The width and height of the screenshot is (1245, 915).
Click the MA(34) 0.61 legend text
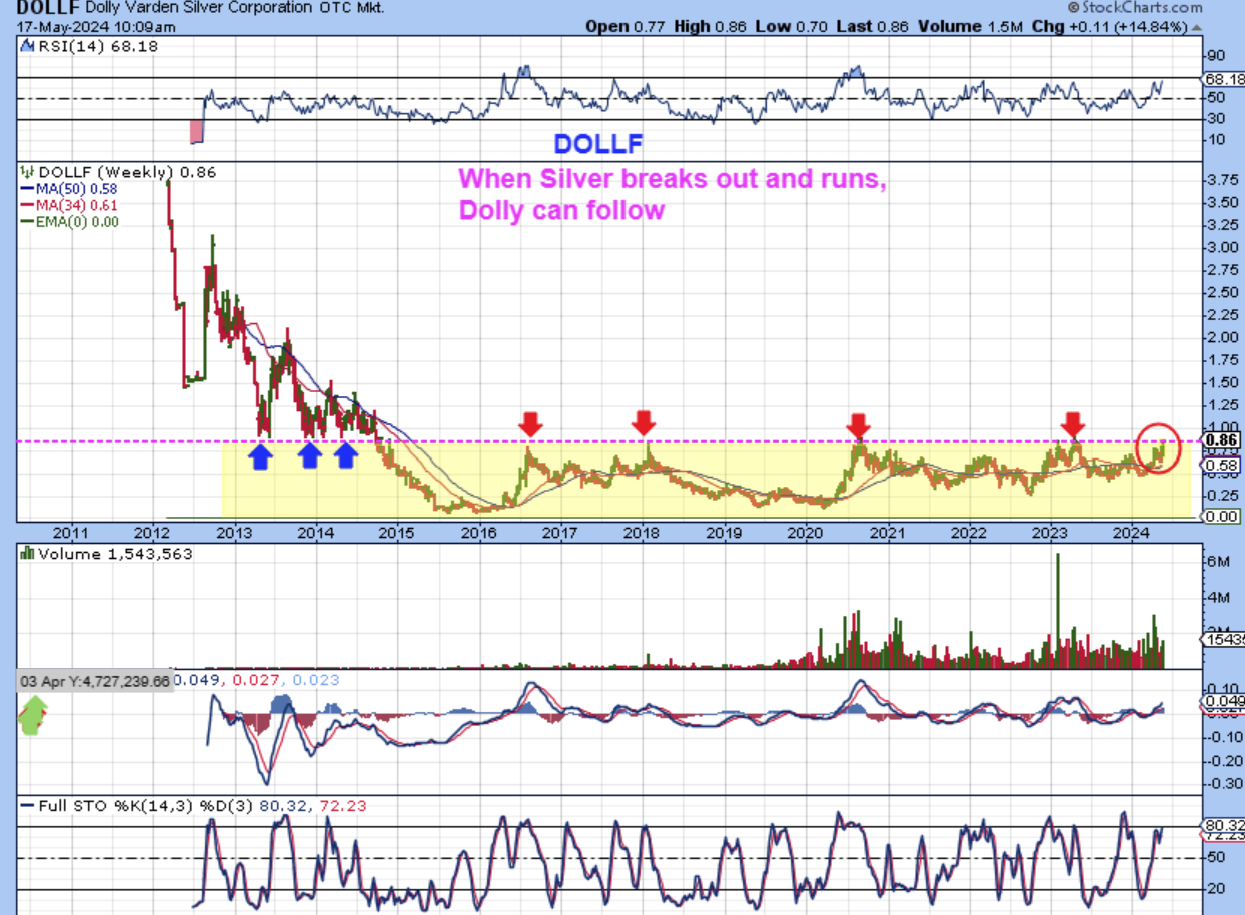[x=77, y=206]
